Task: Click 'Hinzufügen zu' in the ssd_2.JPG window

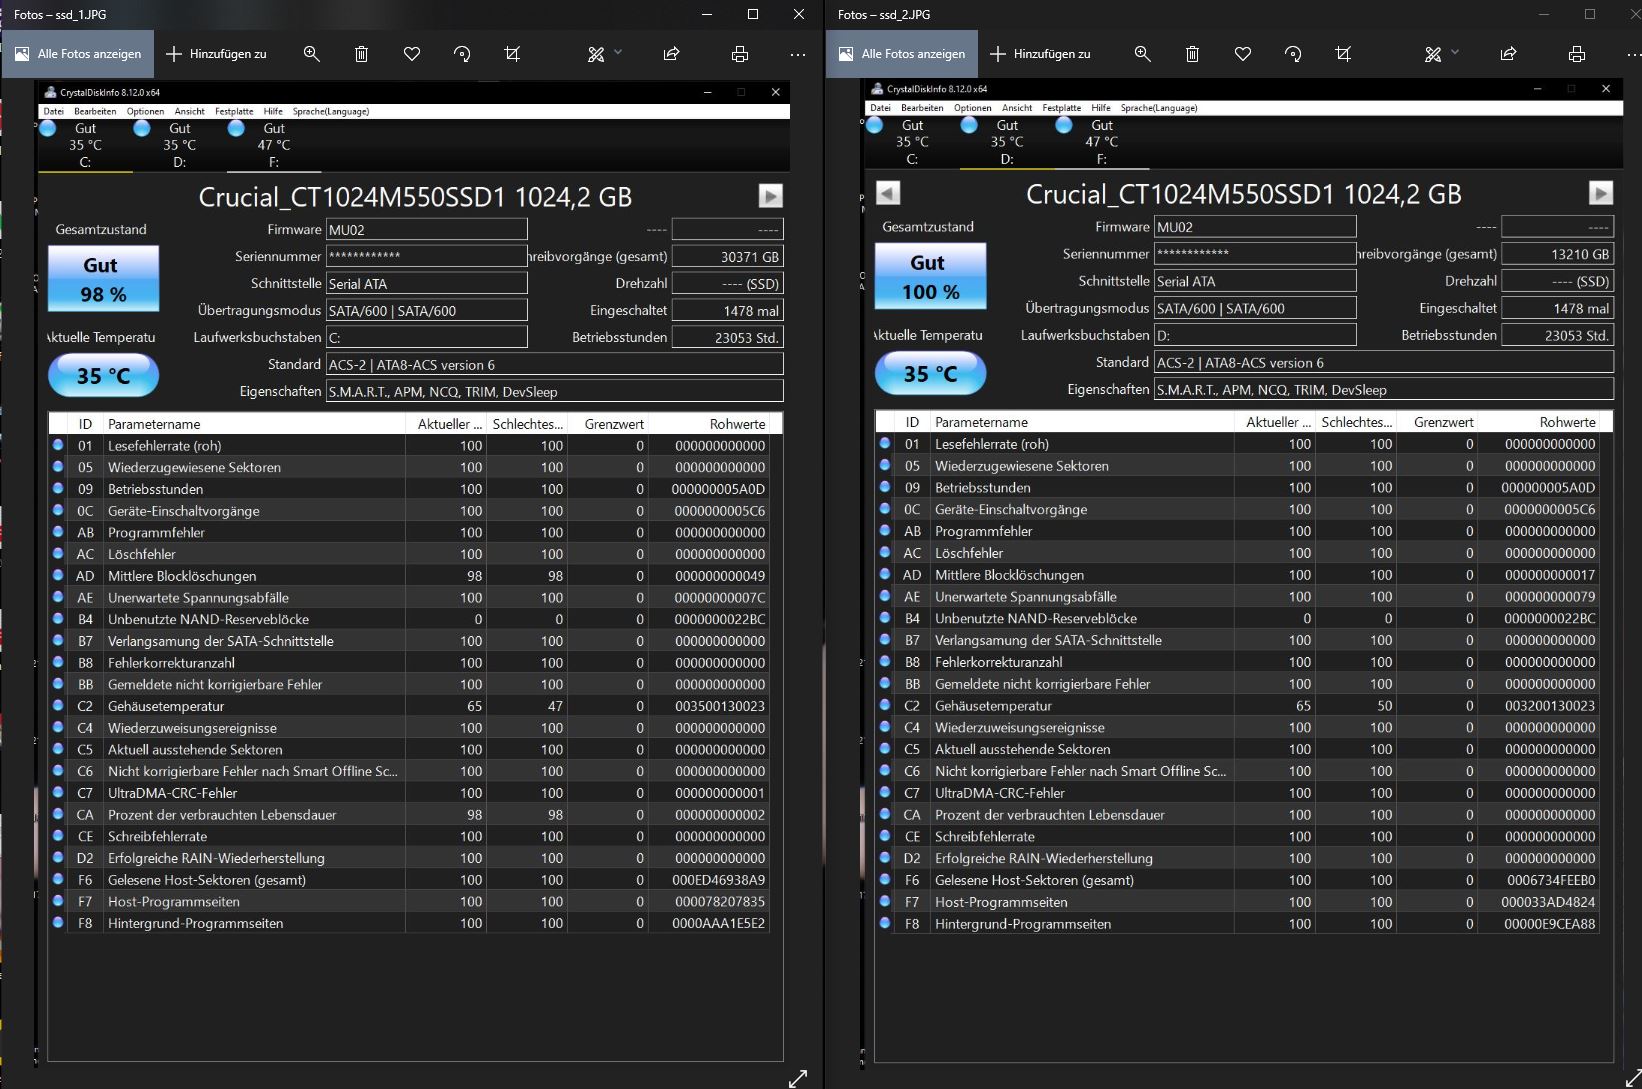Action: 1040,54
